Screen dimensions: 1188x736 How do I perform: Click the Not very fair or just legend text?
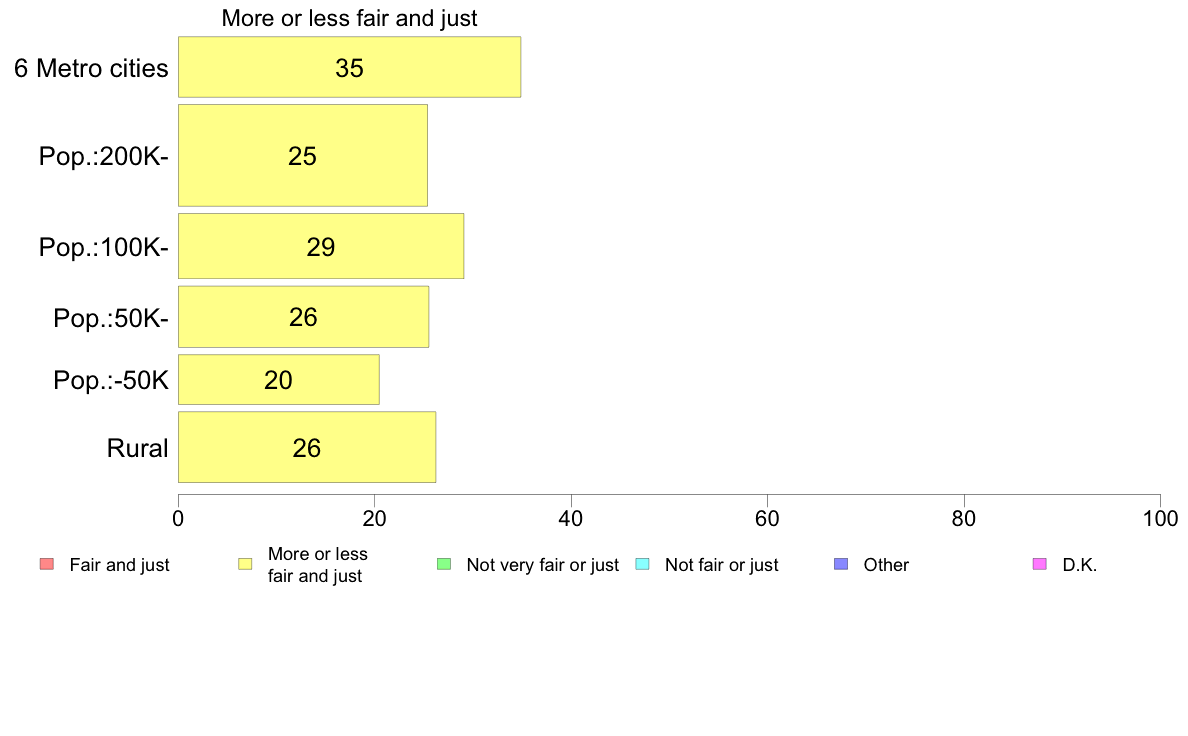pyautogui.click(x=542, y=565)
